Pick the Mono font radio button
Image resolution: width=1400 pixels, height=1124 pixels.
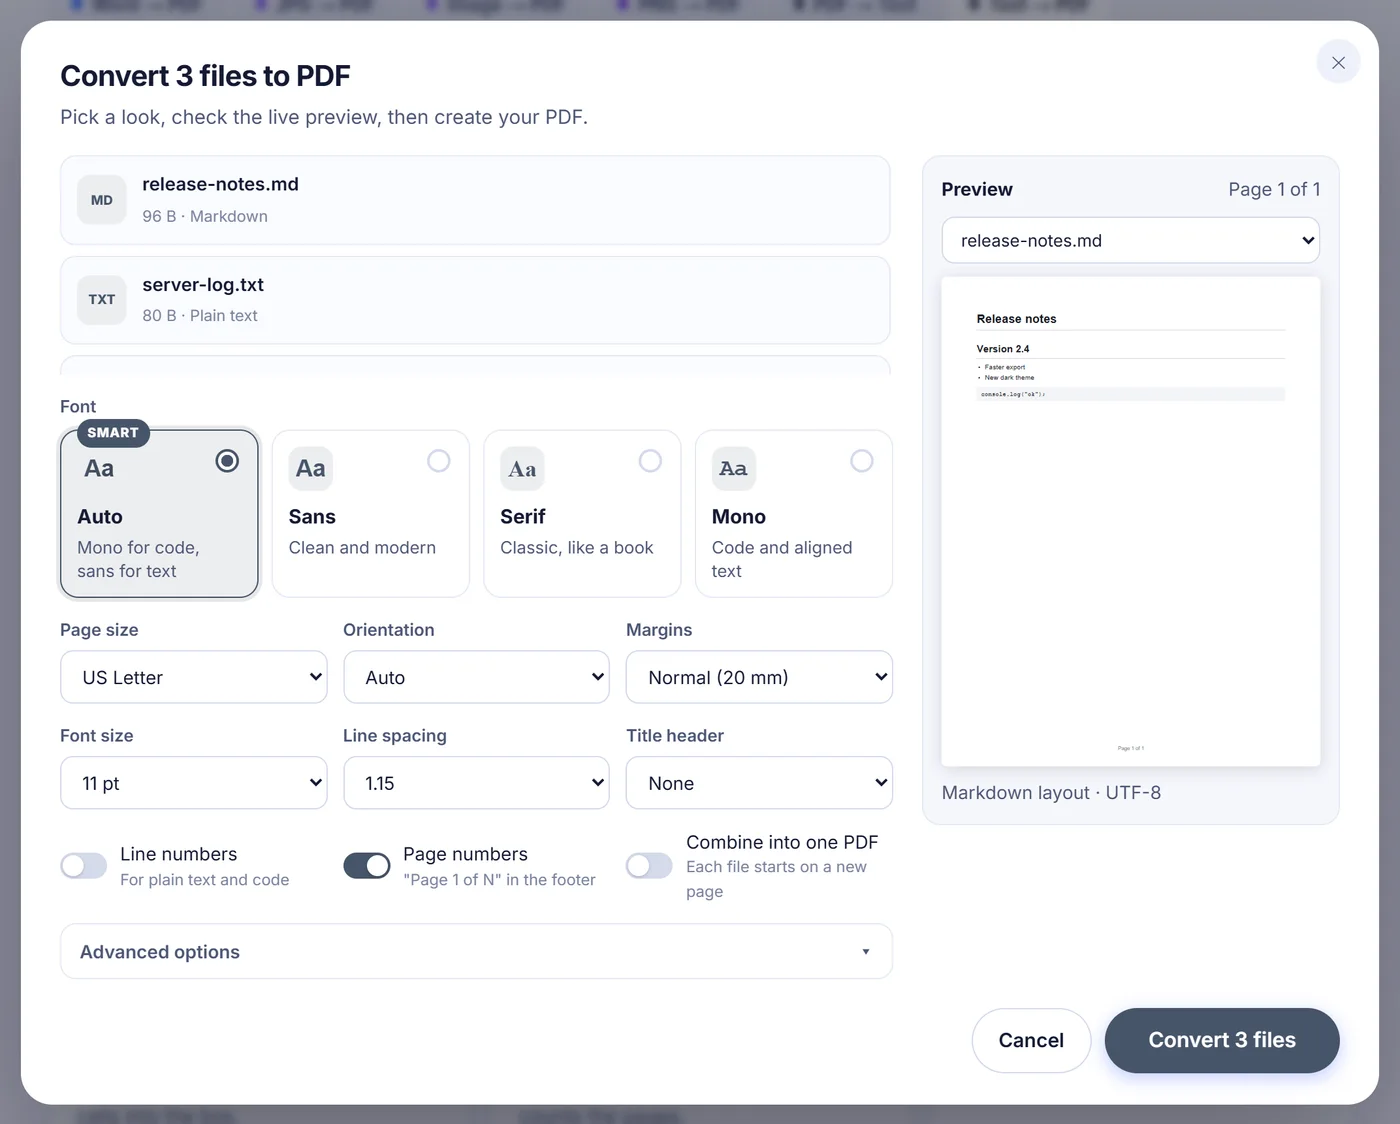click(862, 460)
